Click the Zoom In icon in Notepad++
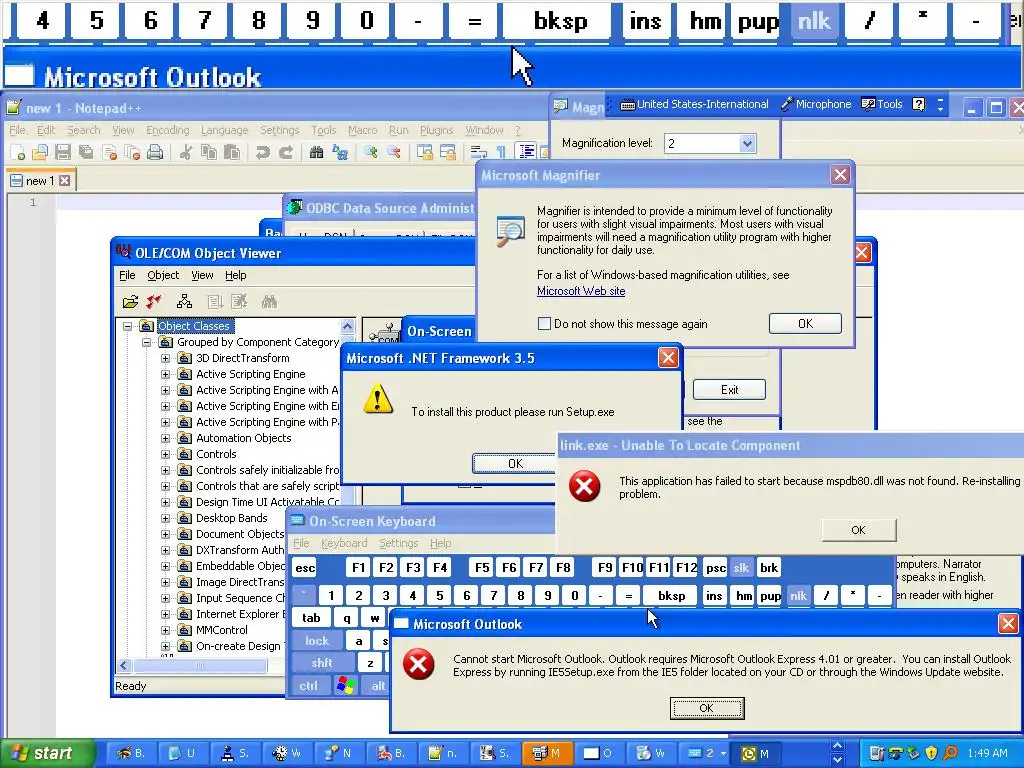Screen dimensions: 1024x768 point(371,153)
